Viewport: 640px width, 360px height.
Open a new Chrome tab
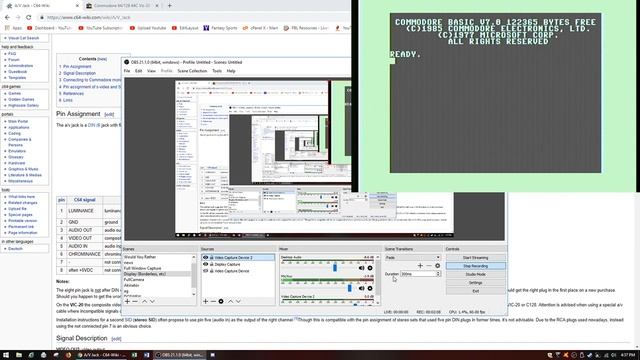[169, 6]
